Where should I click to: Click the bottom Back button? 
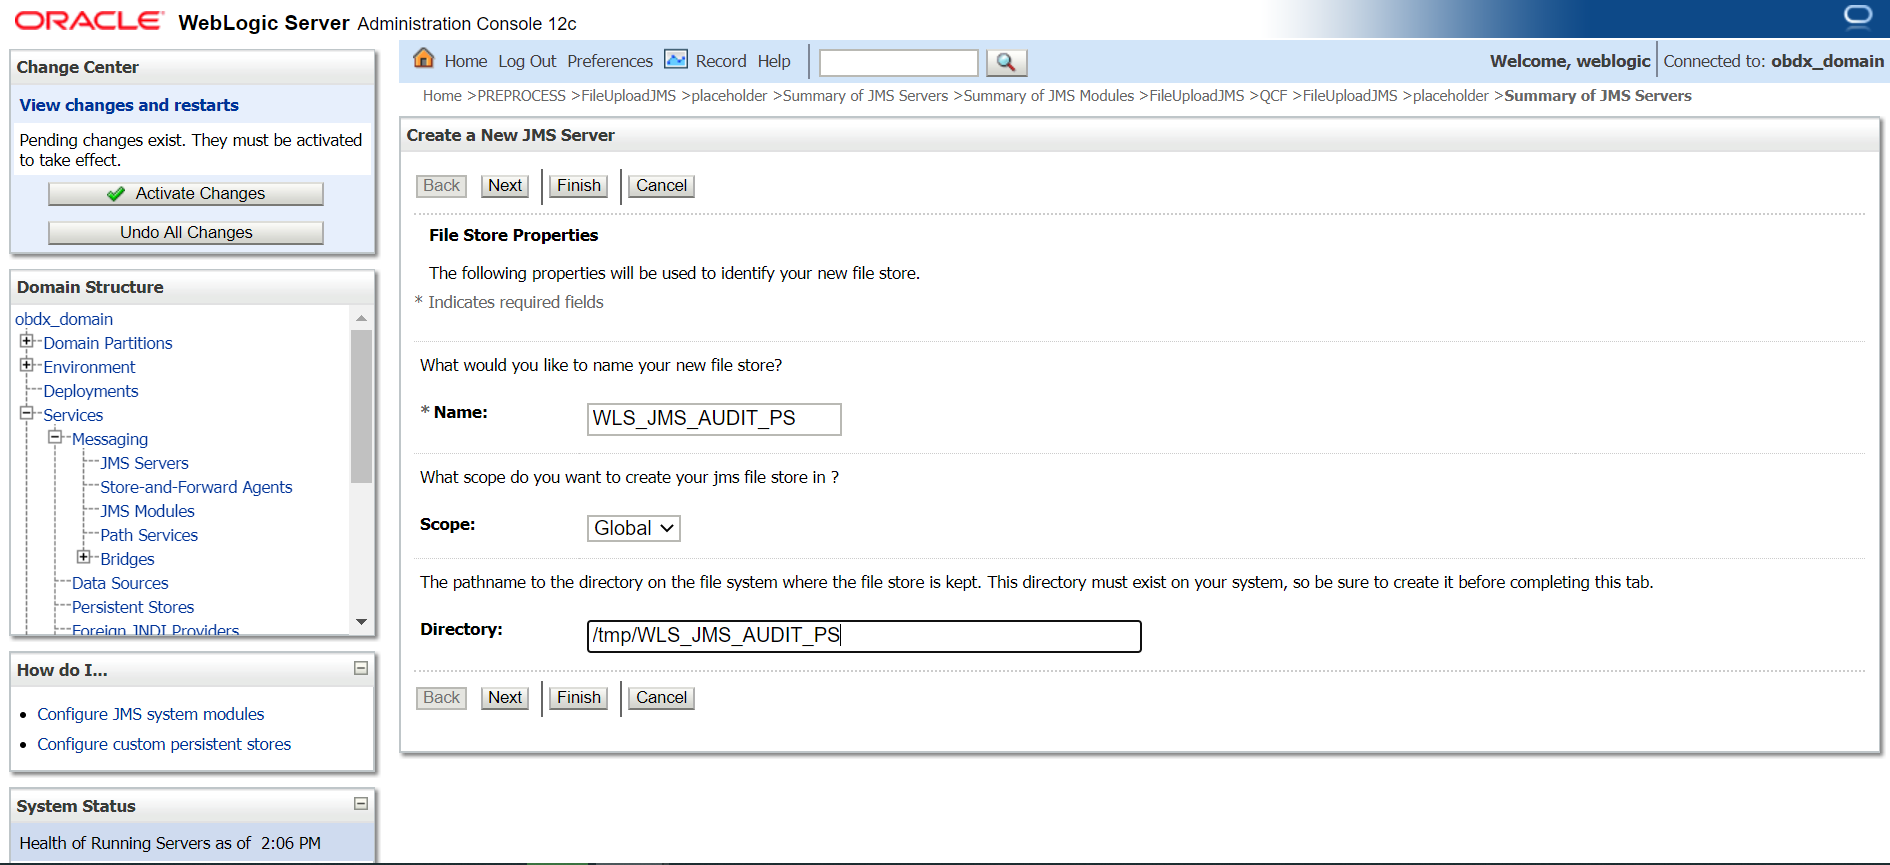coord(441,698)
